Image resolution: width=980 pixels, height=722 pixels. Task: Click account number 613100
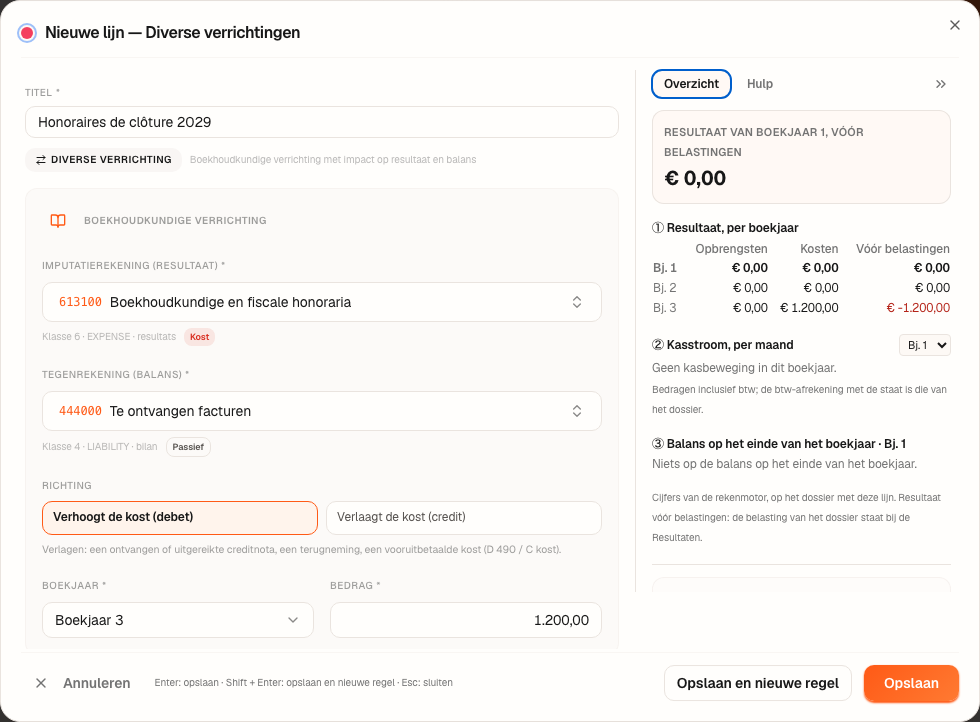(x=80, y=302)
